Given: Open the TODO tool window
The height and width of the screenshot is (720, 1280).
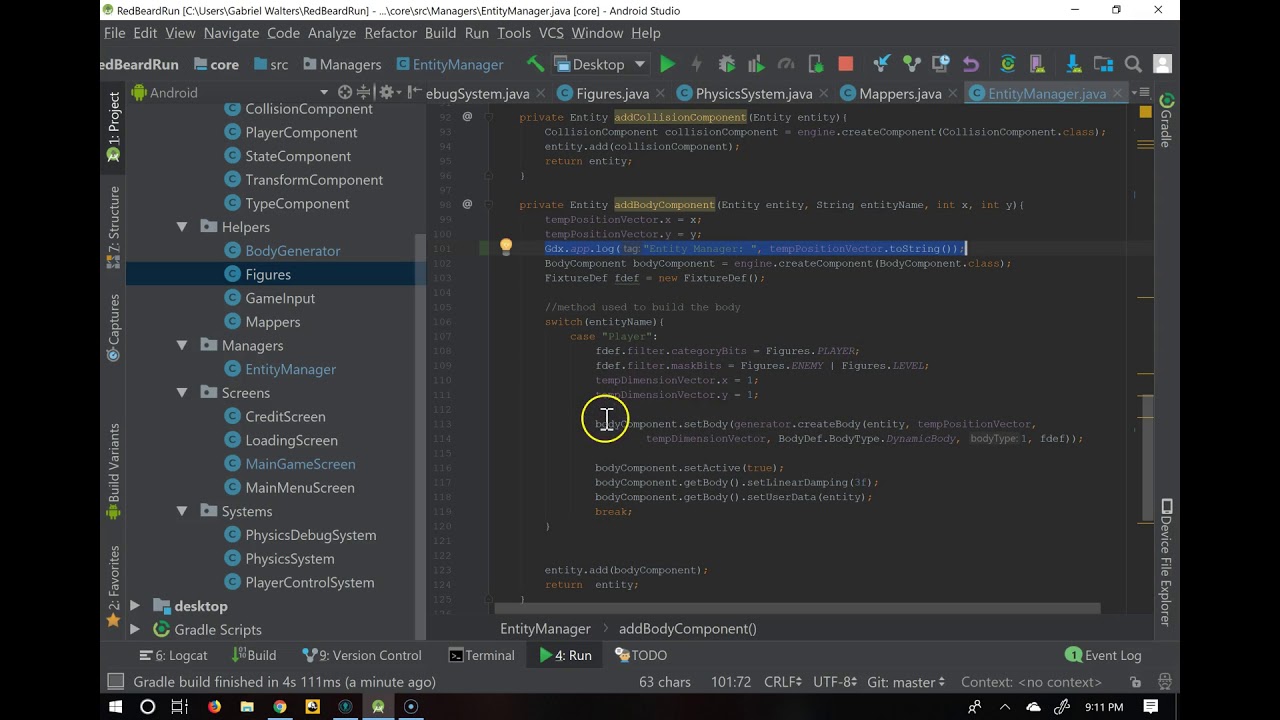Looking at the screenshot, I should click(x=640, y=655).
